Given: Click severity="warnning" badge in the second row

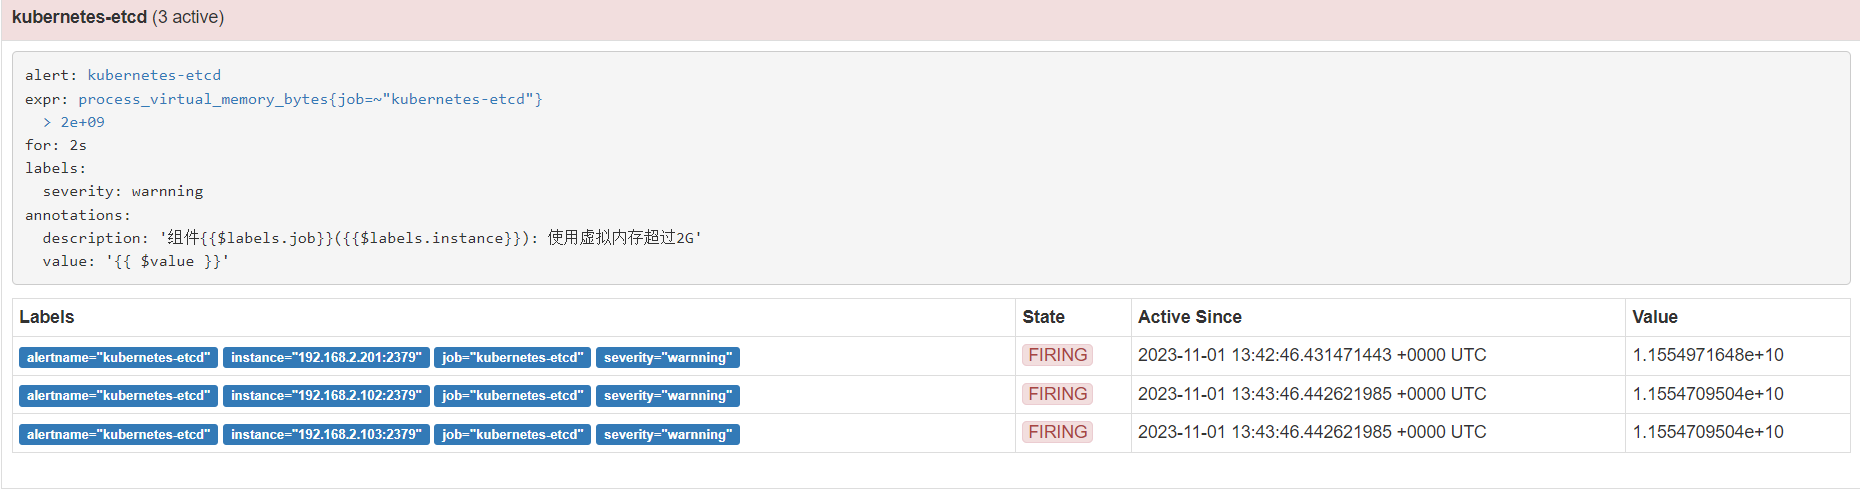Looking at the screenshot, I should [x=667, y=396].
